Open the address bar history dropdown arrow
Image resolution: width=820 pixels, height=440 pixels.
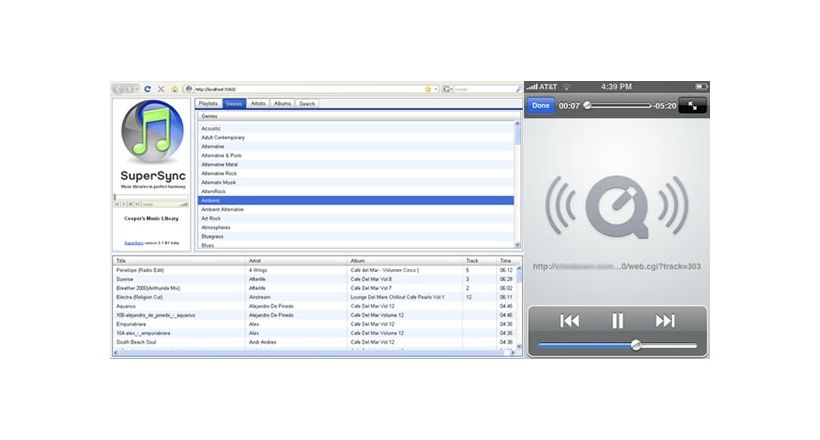436,89
